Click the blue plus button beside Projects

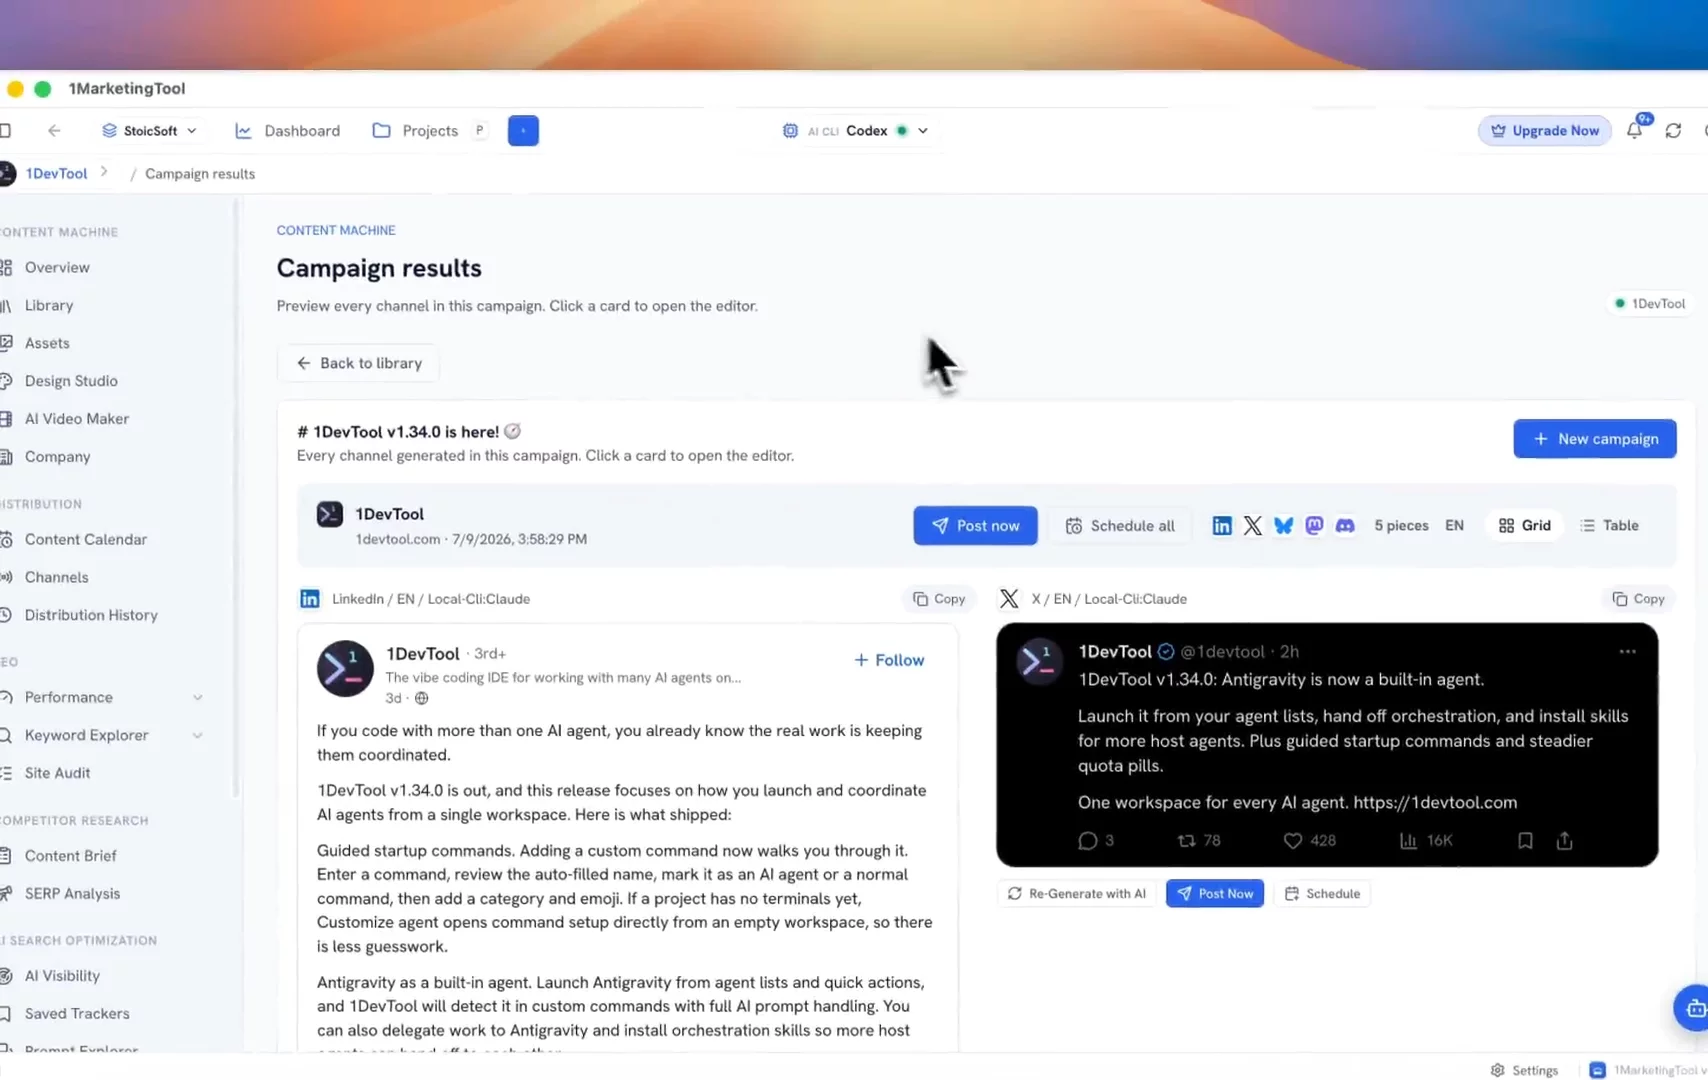pyautogui.click(x=523, y=131)
